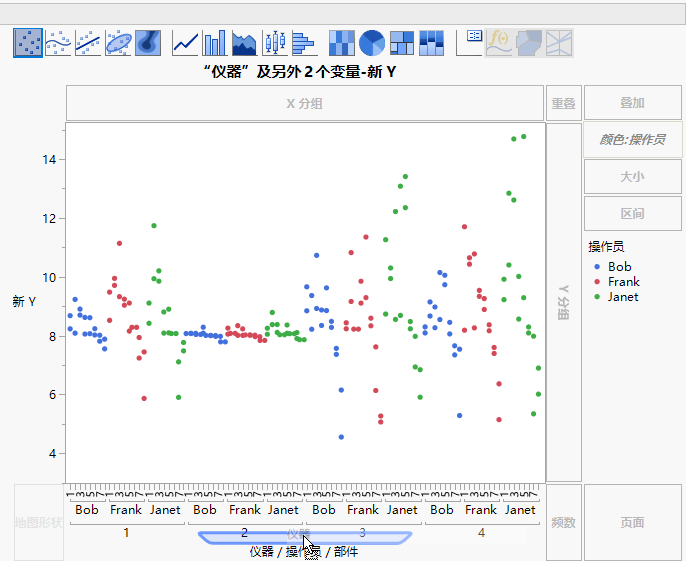Click the X 分组 drop zone
Viewport: 686px width, 561px height.
click(305, 103)
